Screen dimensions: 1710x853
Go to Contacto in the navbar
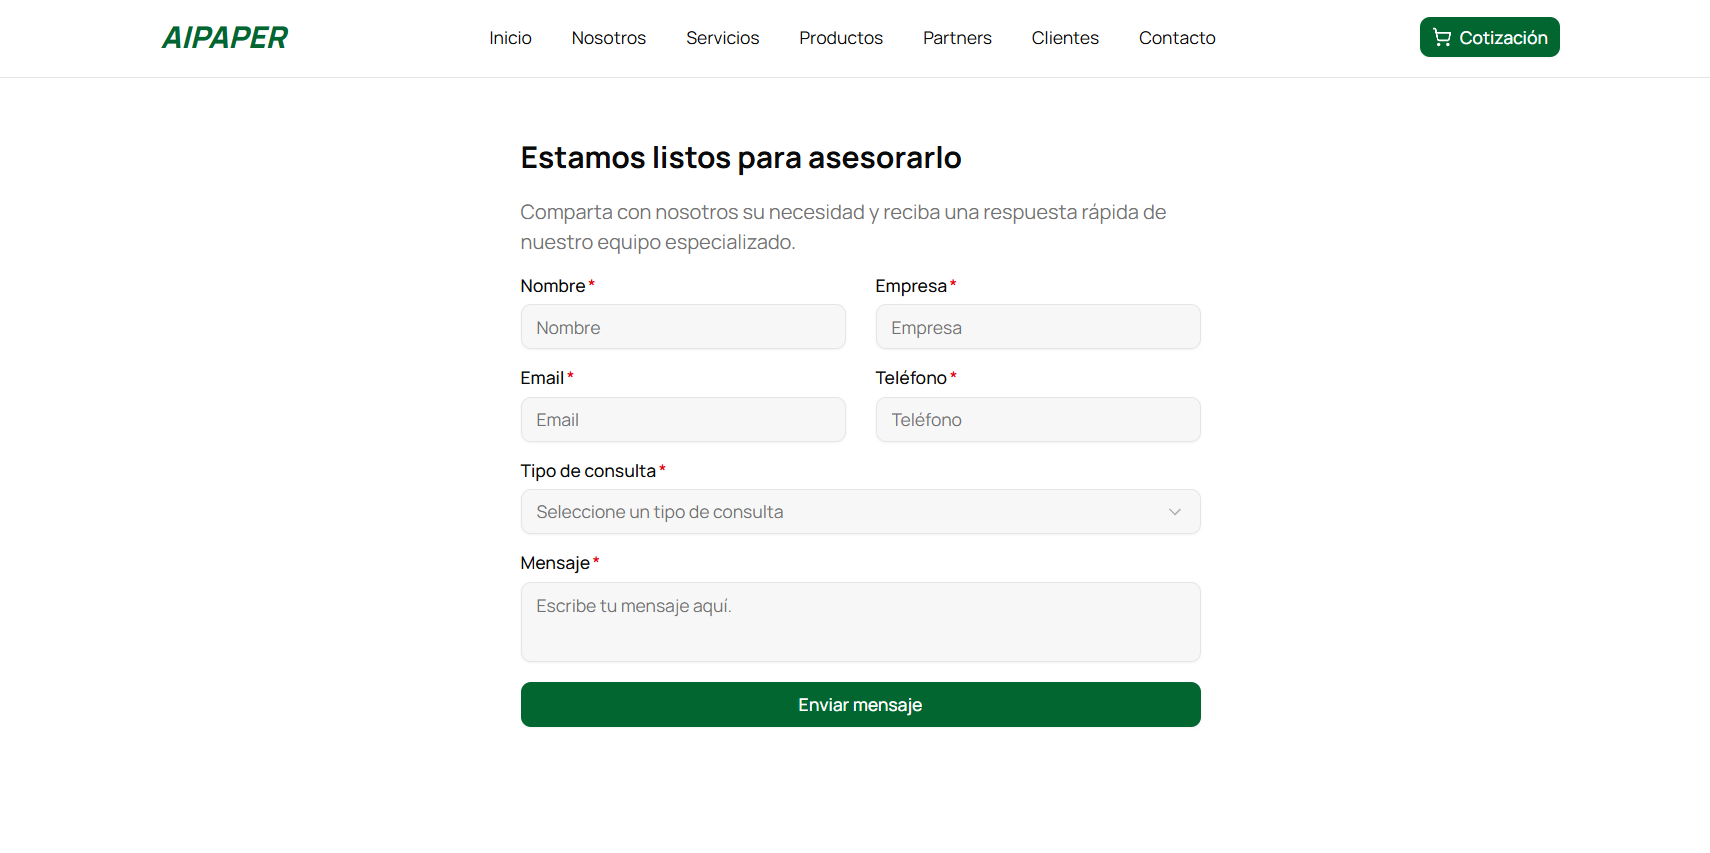[1176, 38]
